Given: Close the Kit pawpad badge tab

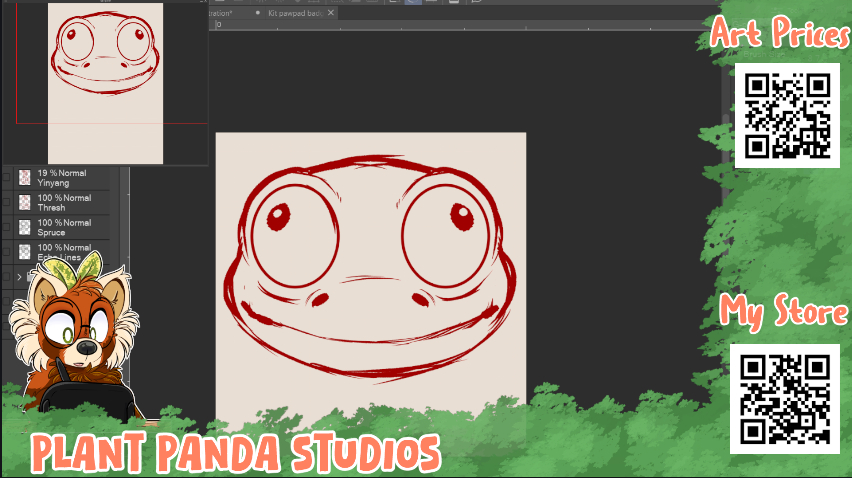Looking at the screenshot, I should click(331, 13).
